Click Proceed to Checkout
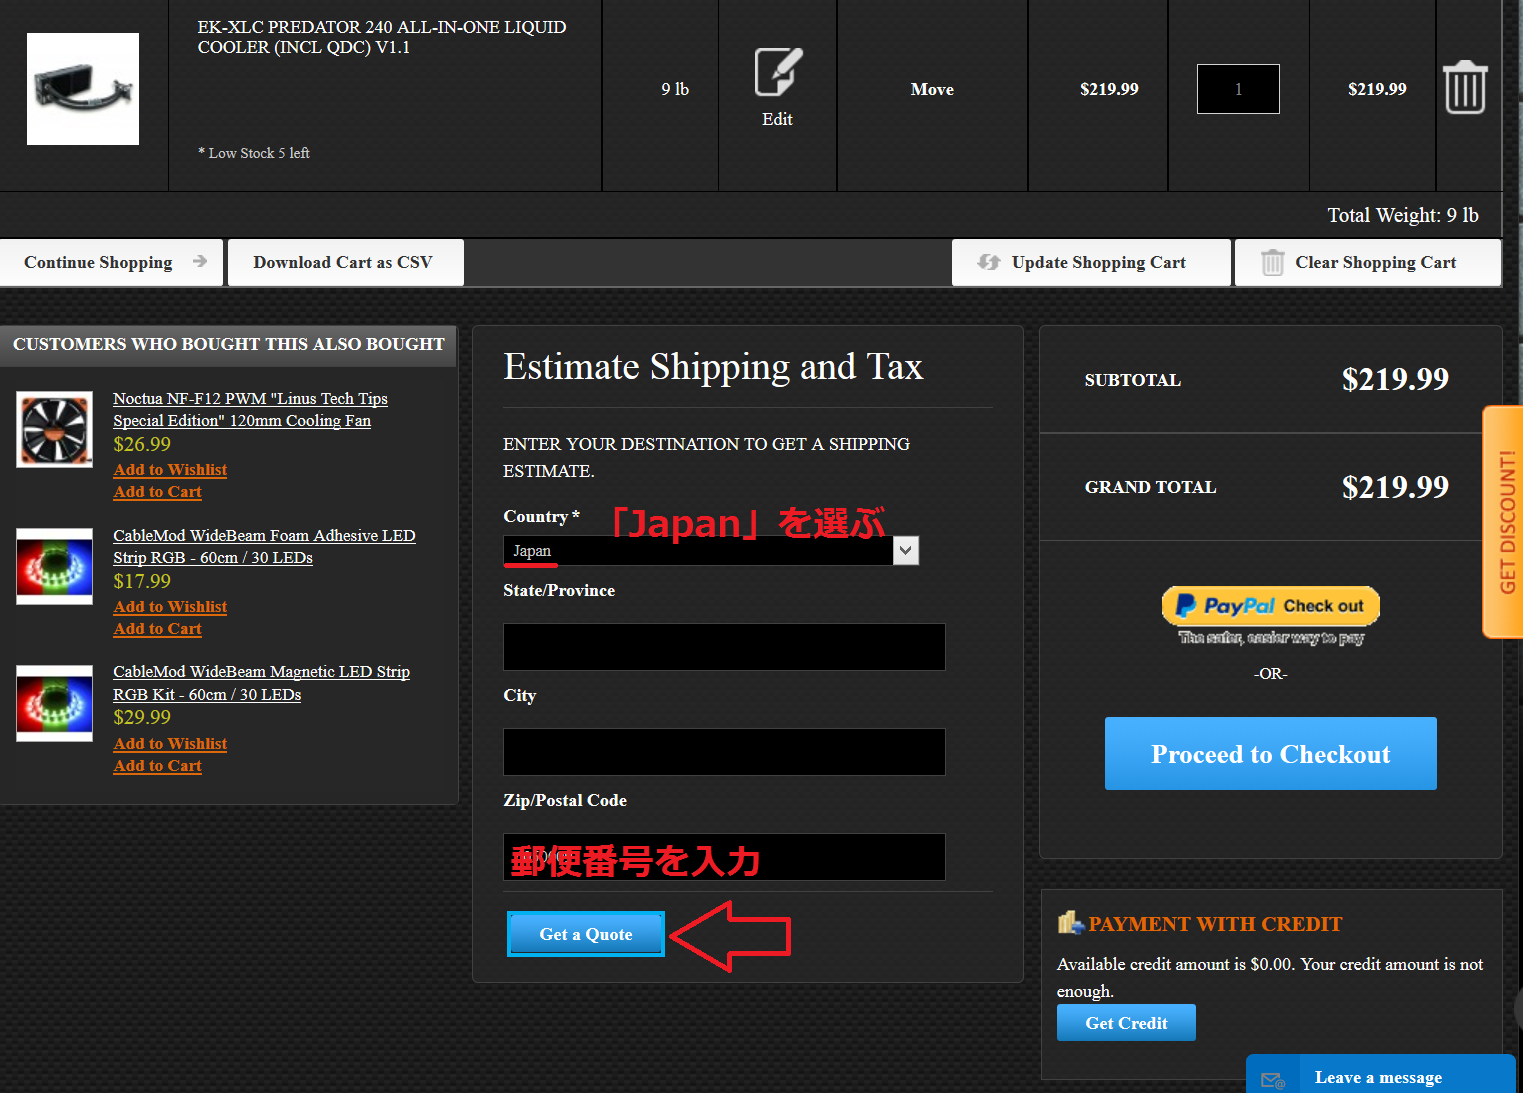The height and width of the screenshot is (1093, 1523). pos(1270,754)
